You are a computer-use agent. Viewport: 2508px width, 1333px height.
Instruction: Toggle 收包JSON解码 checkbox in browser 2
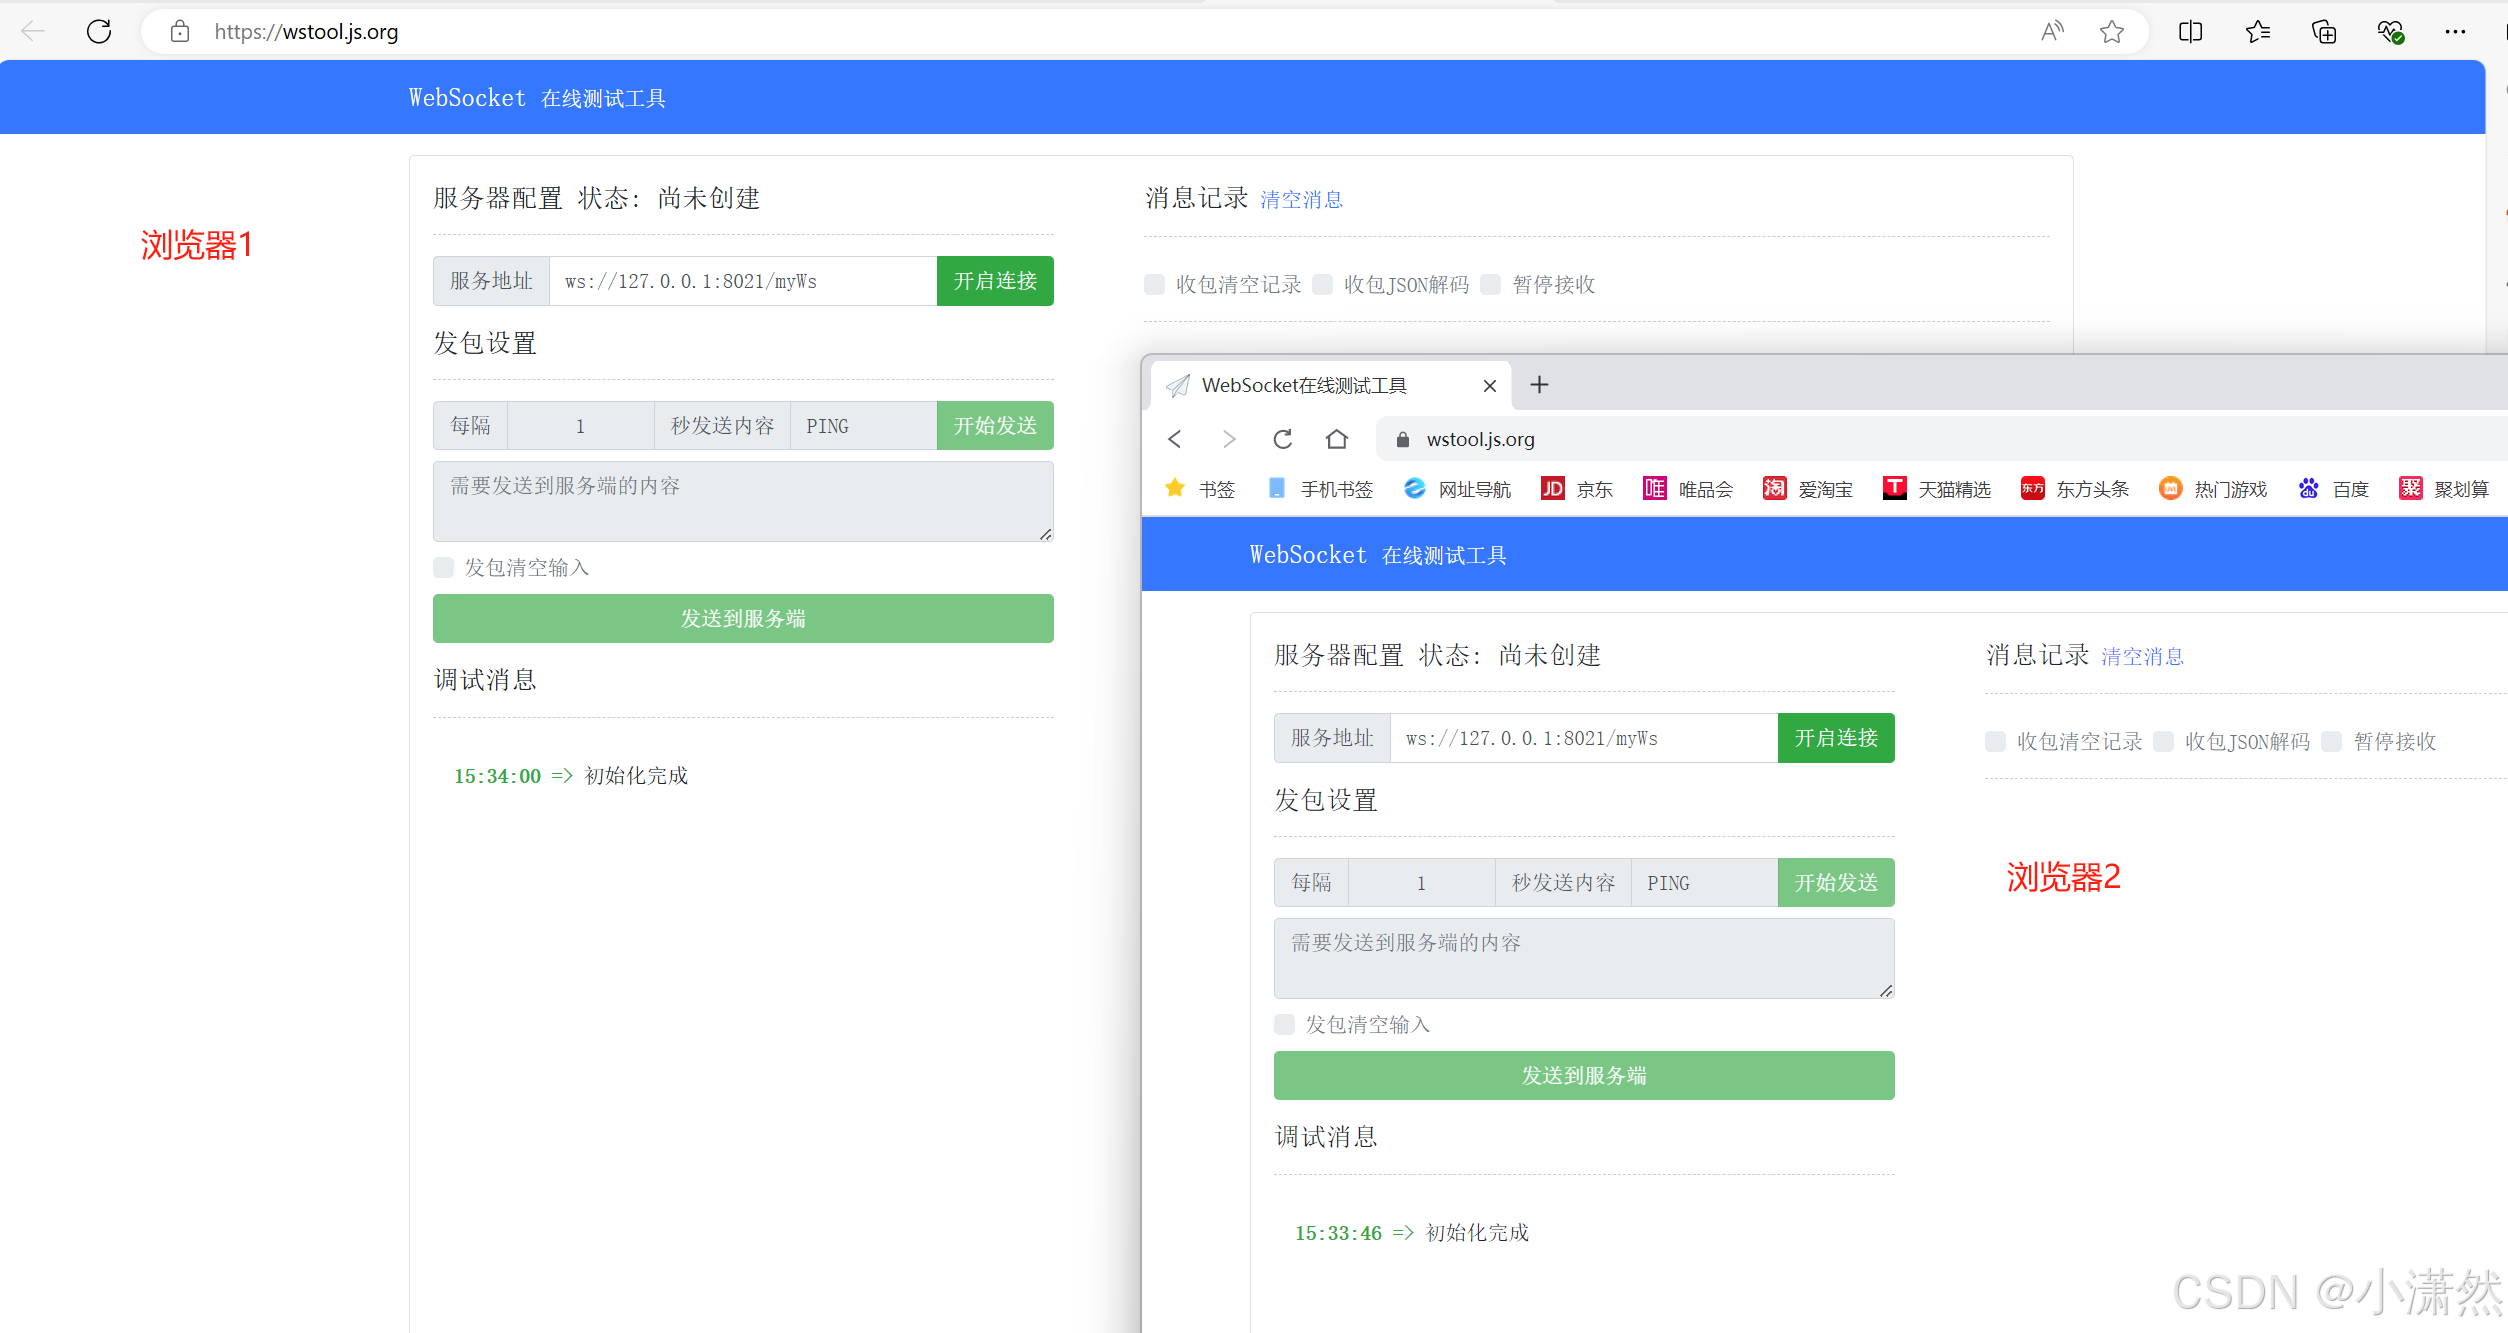point(2163,742)
